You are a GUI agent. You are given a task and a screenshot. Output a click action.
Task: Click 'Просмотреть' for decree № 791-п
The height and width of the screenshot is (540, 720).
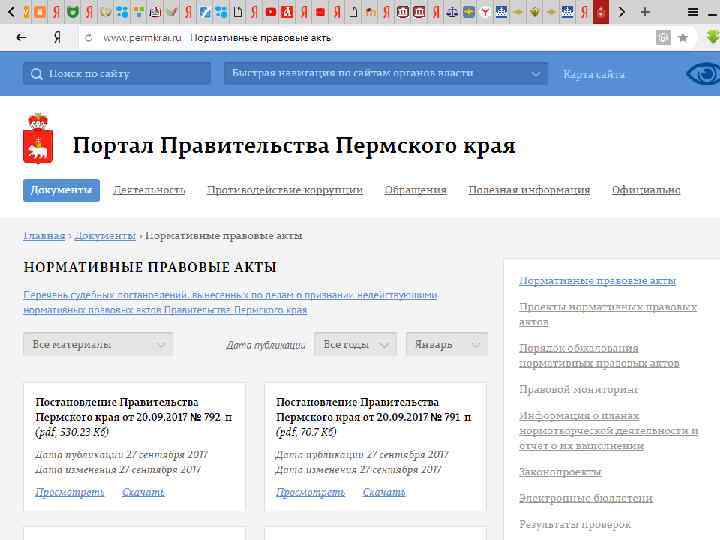coord(310,492)
